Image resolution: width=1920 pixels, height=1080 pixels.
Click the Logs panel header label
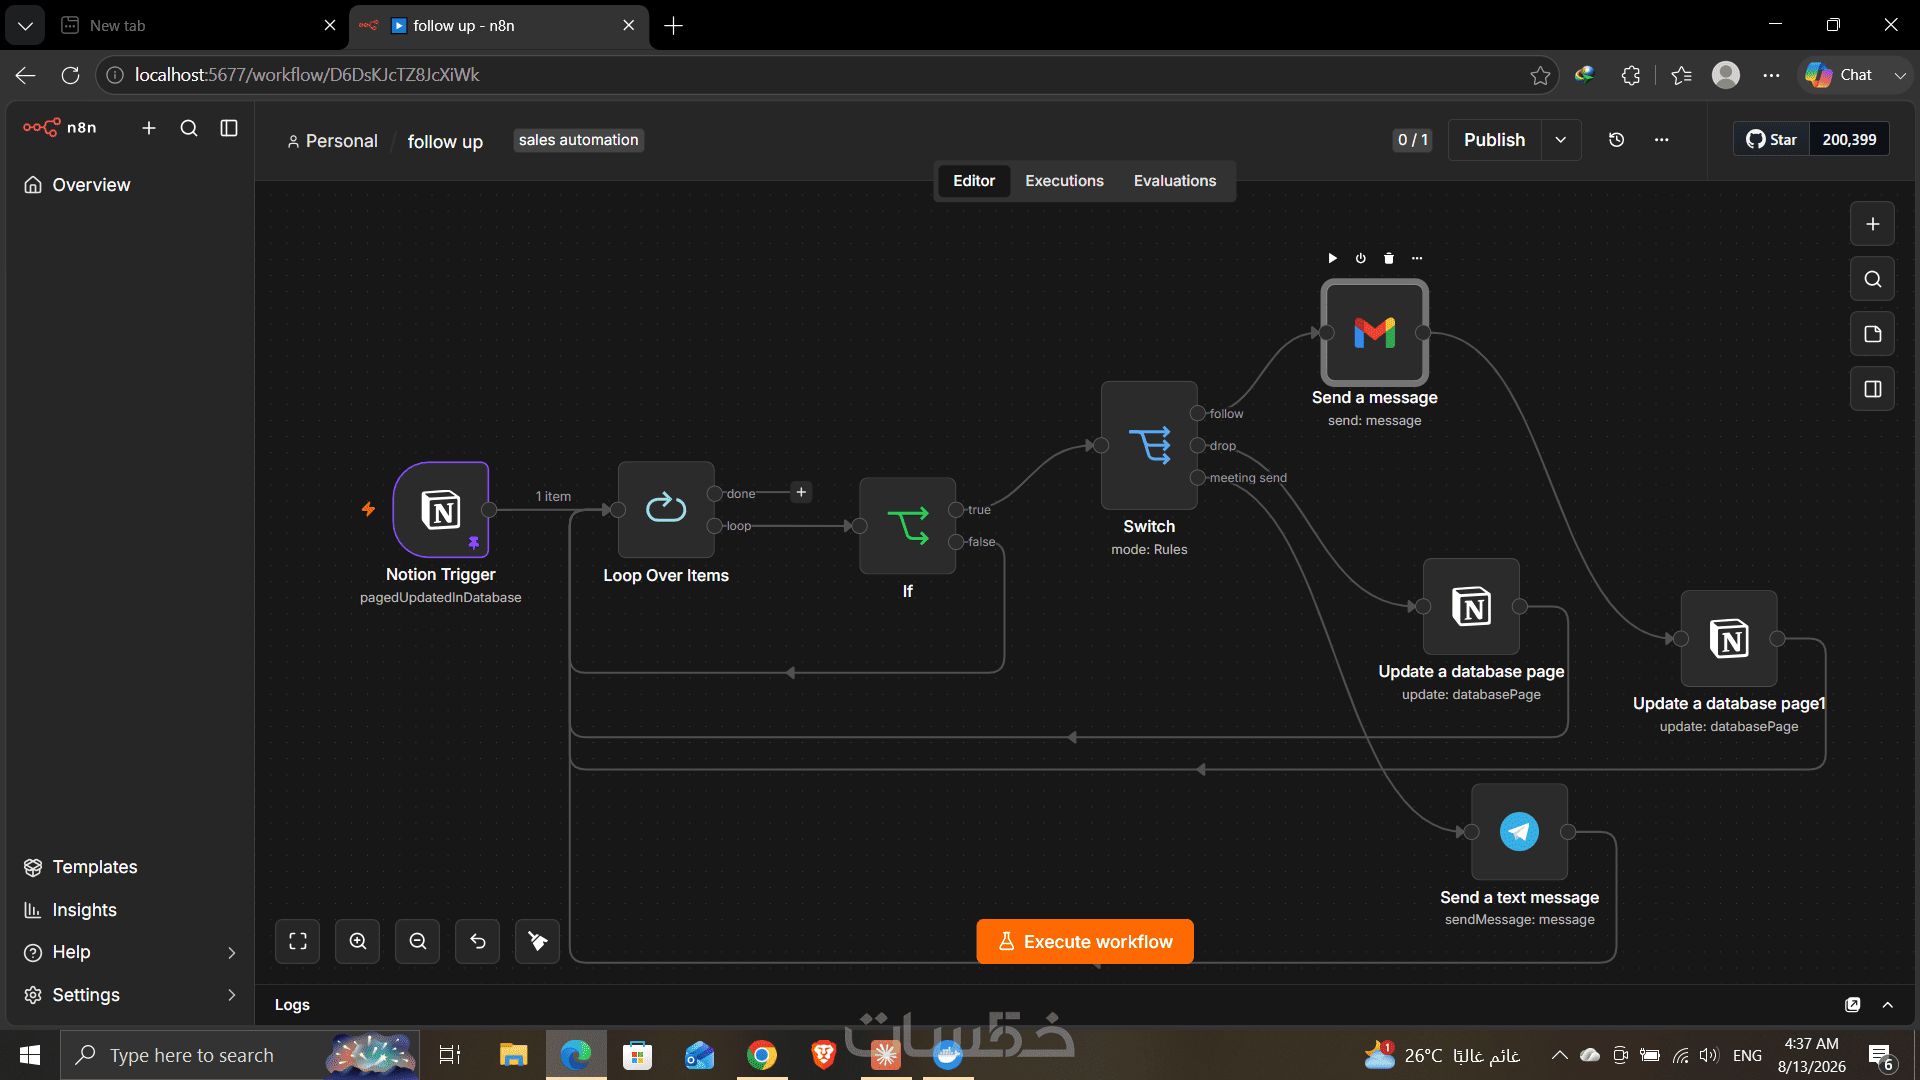pyautogui.click(x=292, y=1005)
